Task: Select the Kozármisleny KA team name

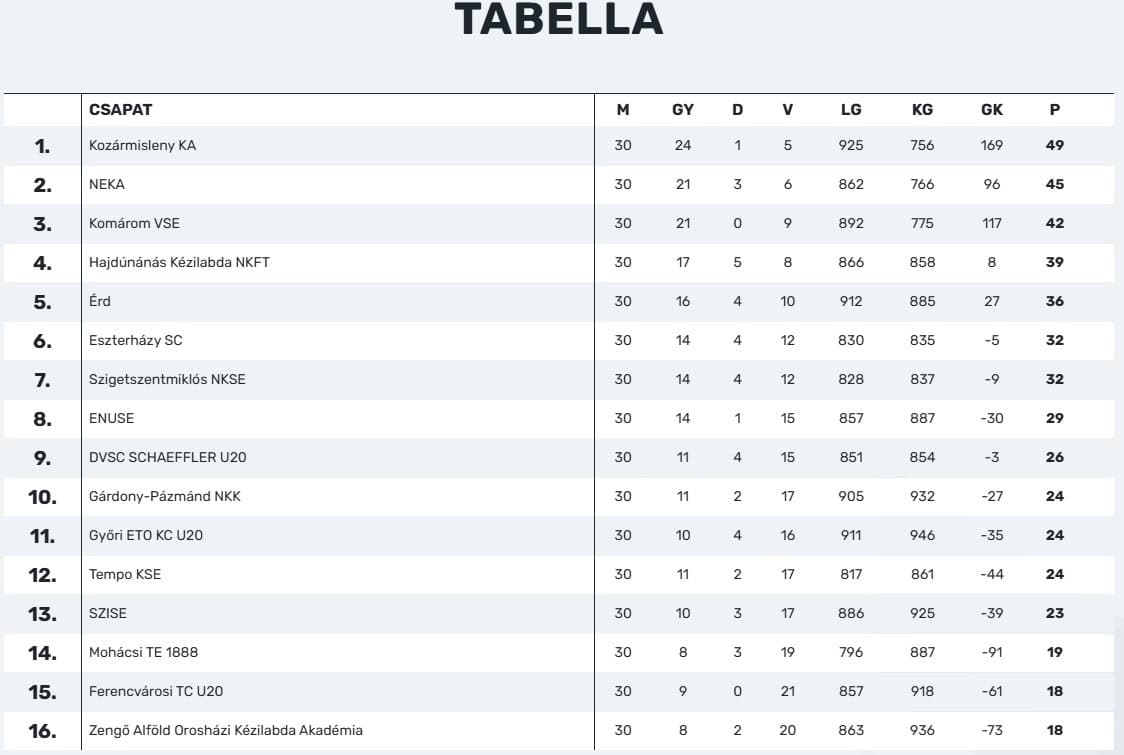Action: pos(142,146)
